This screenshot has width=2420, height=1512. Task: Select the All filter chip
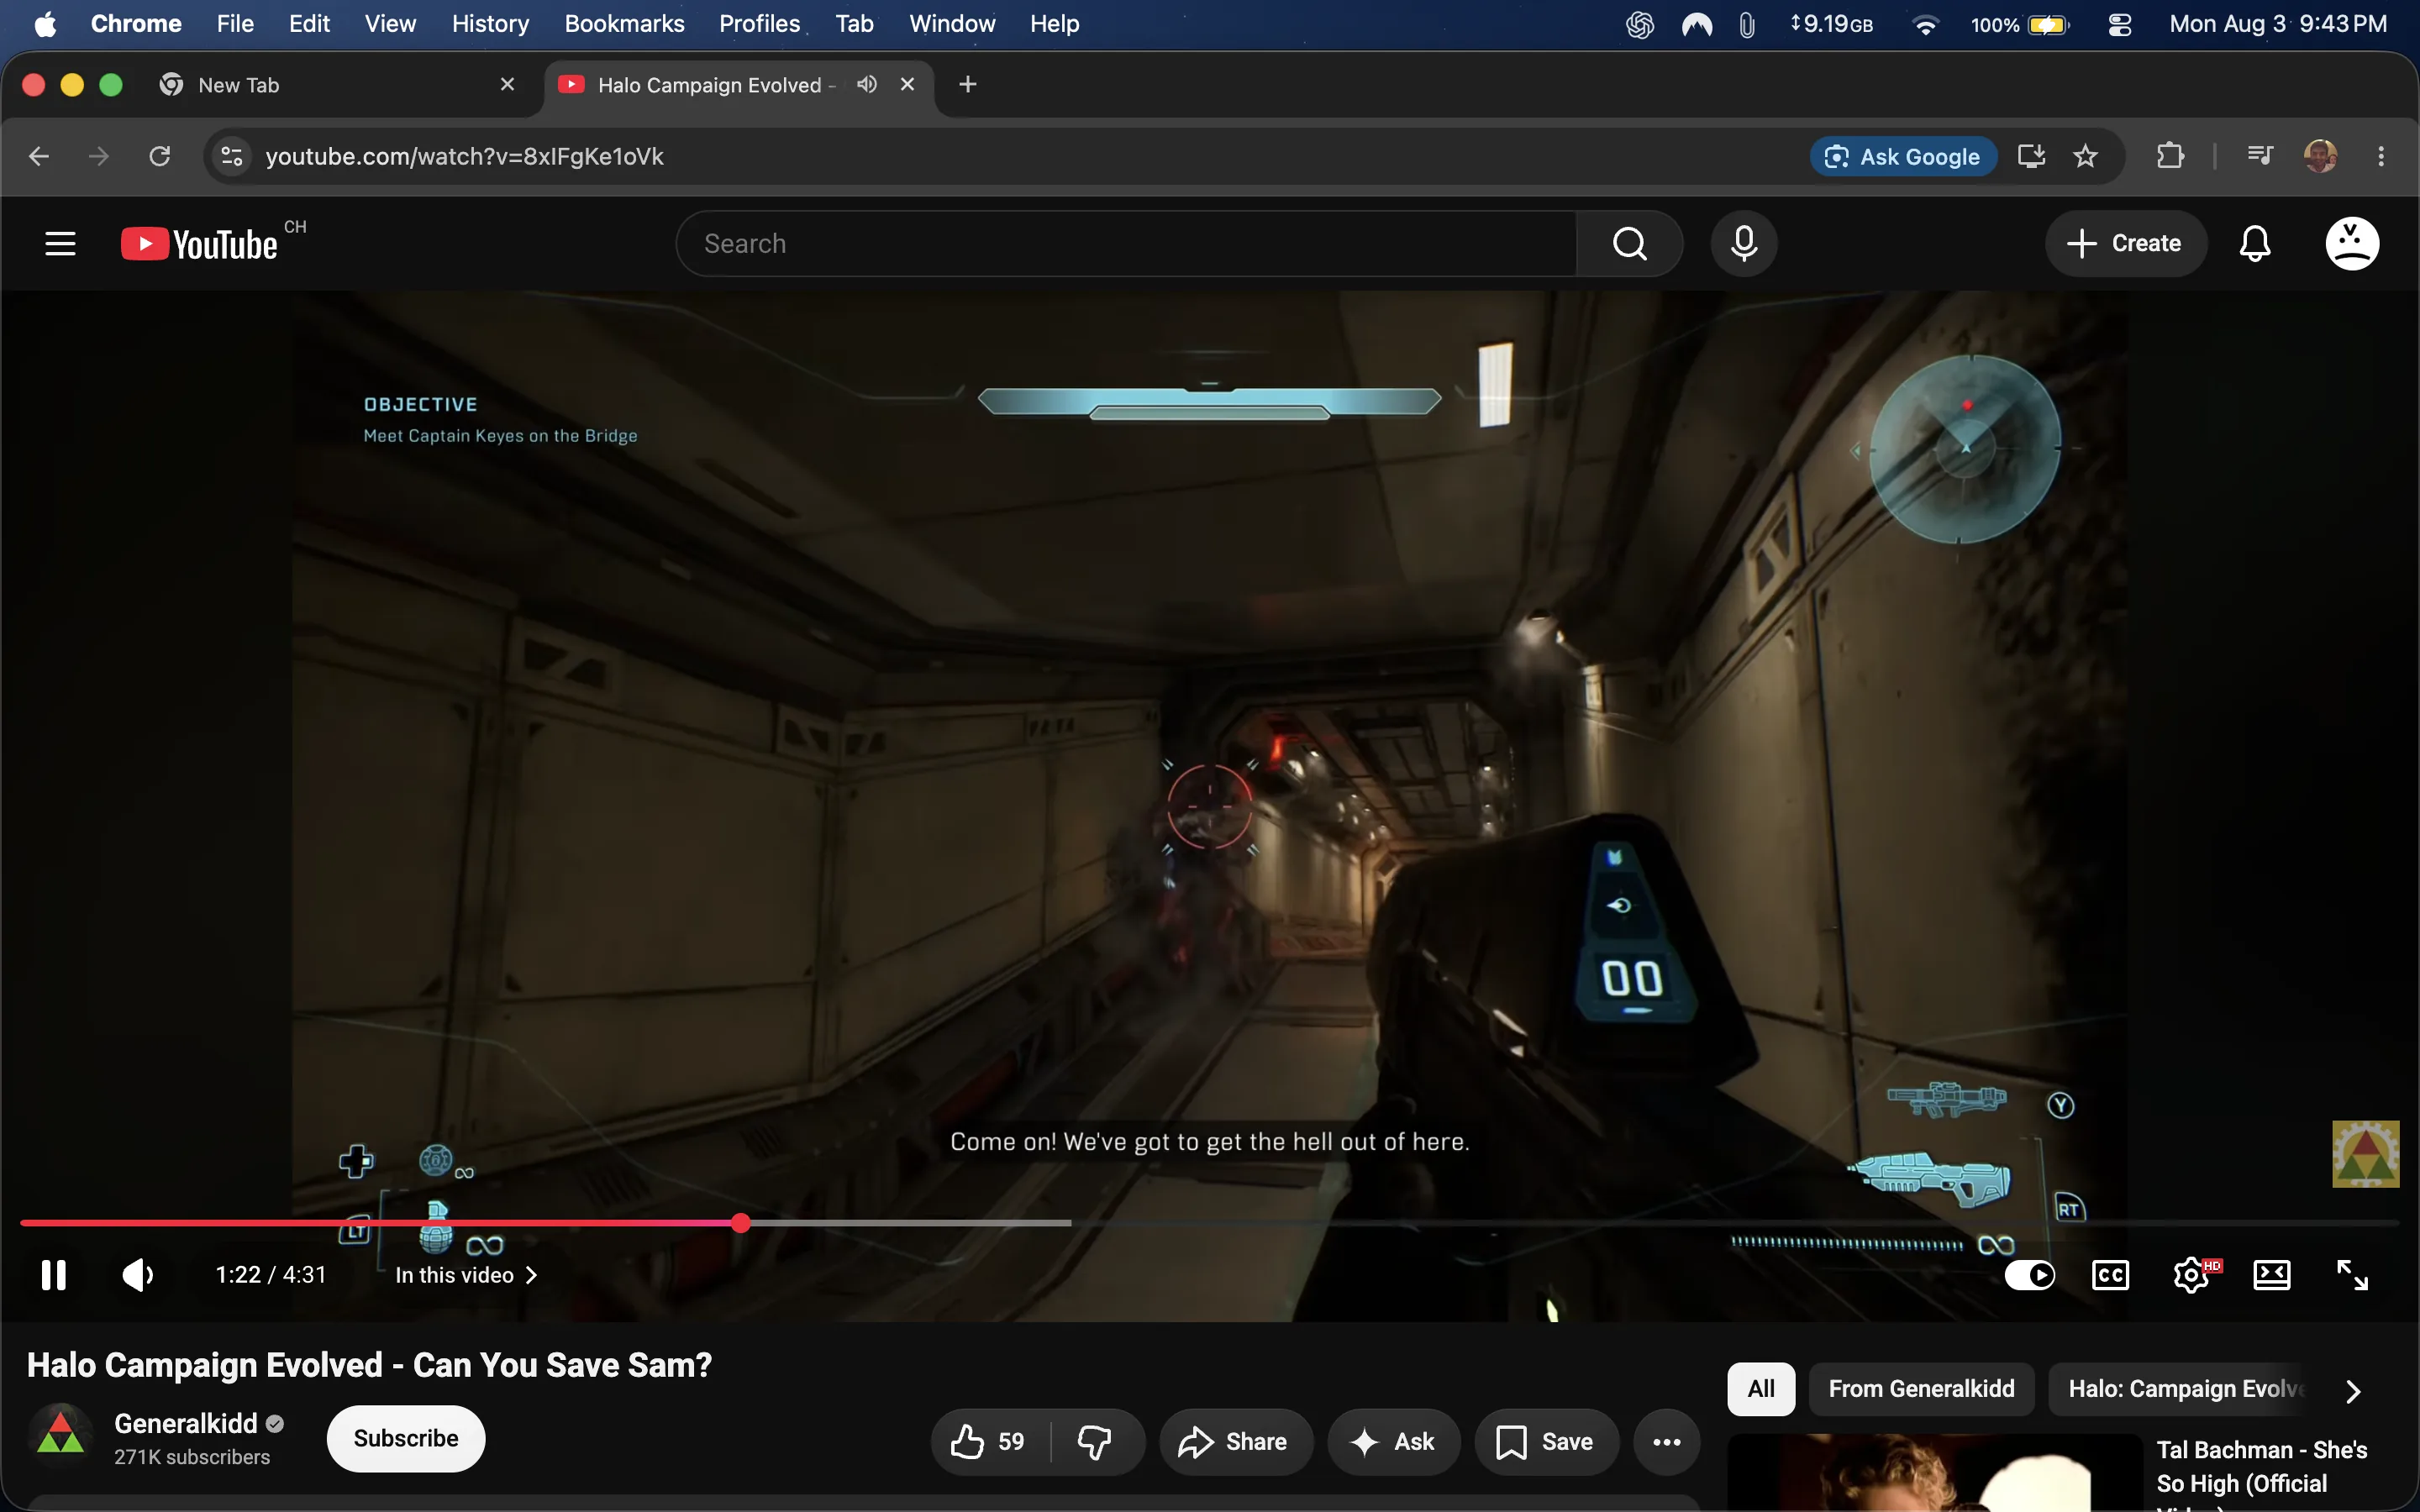(x=1761, y=1388)
